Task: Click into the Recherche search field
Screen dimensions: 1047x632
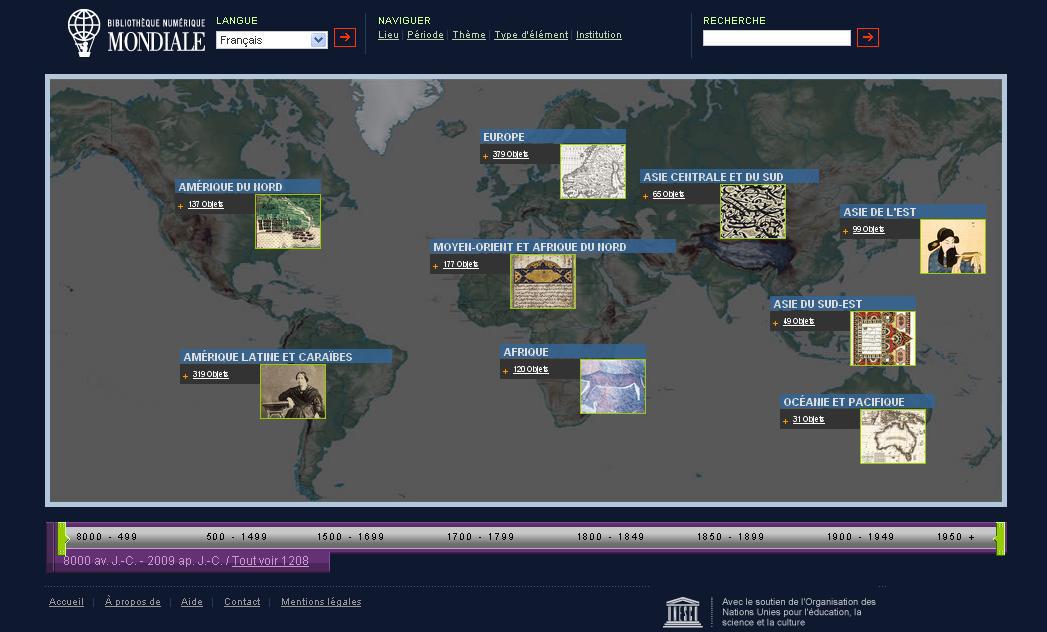Action: [777, 38]
